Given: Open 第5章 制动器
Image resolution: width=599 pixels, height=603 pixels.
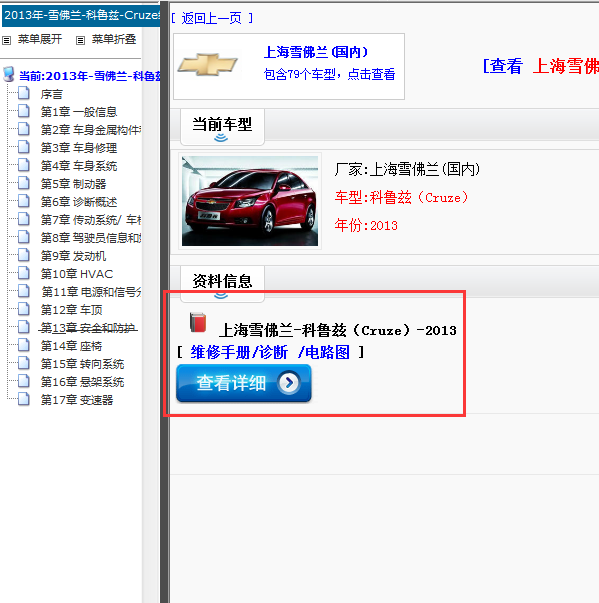Looking at the screenshot, I should tap(73, 184).
